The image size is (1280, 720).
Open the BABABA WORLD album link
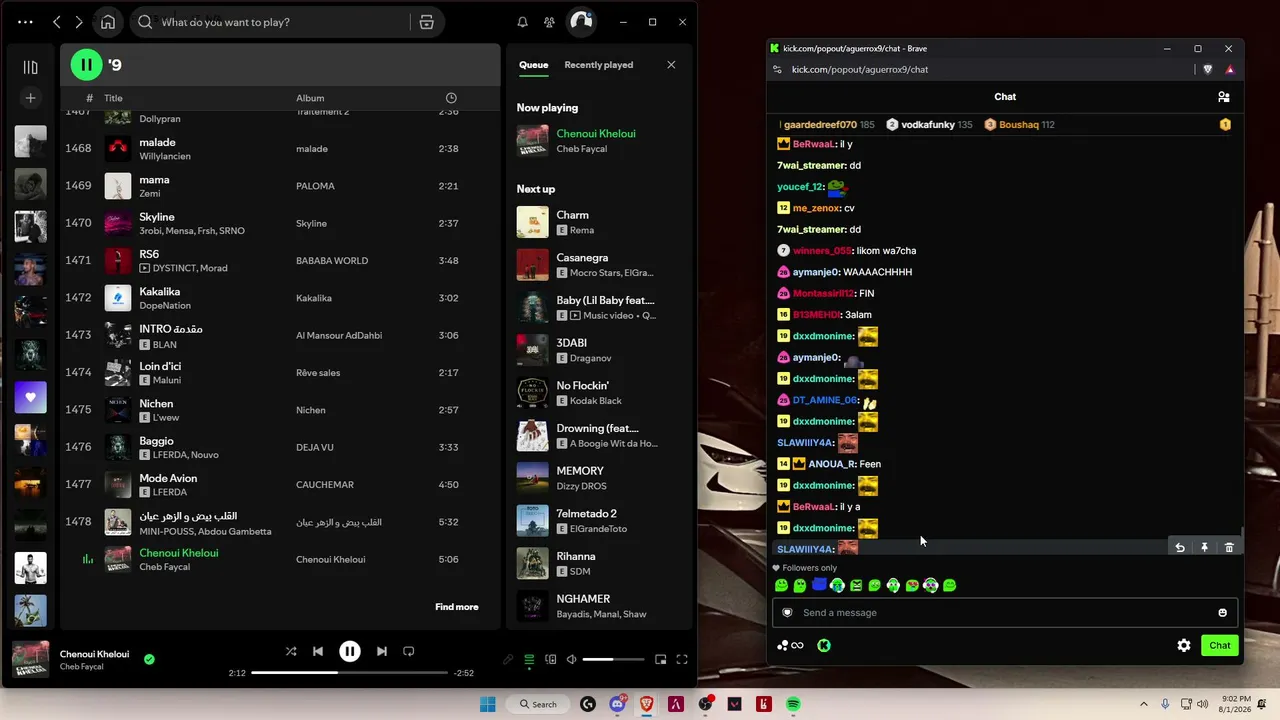tap(332, 261)
